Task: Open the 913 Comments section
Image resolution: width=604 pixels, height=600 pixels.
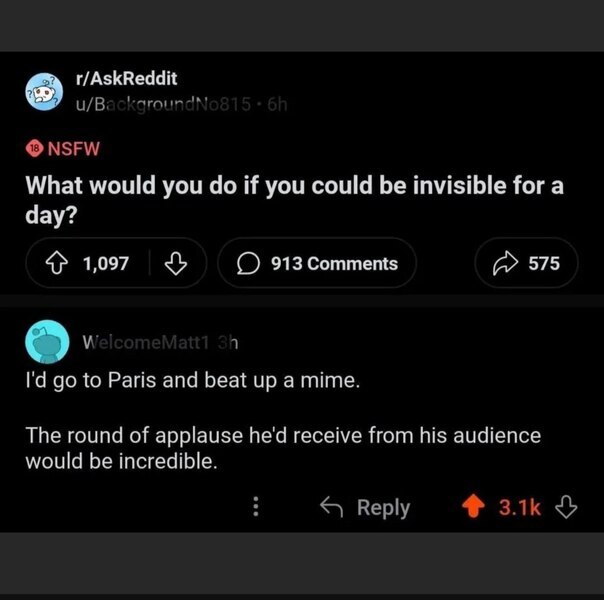Action: 317,264
